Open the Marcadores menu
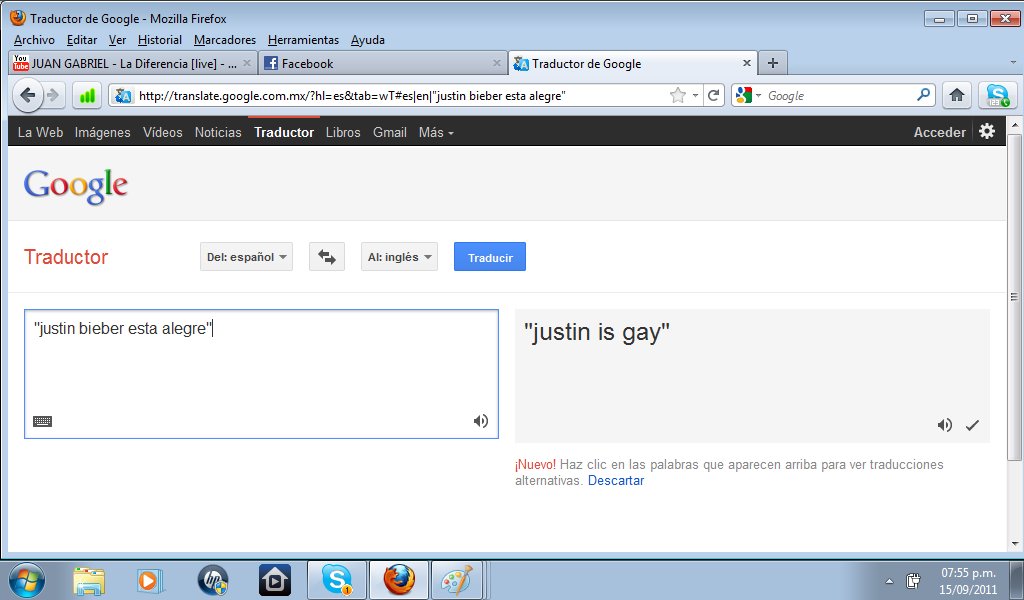Image resolution: width=1024 pixels, height=600 pixels. pos(225,40)
